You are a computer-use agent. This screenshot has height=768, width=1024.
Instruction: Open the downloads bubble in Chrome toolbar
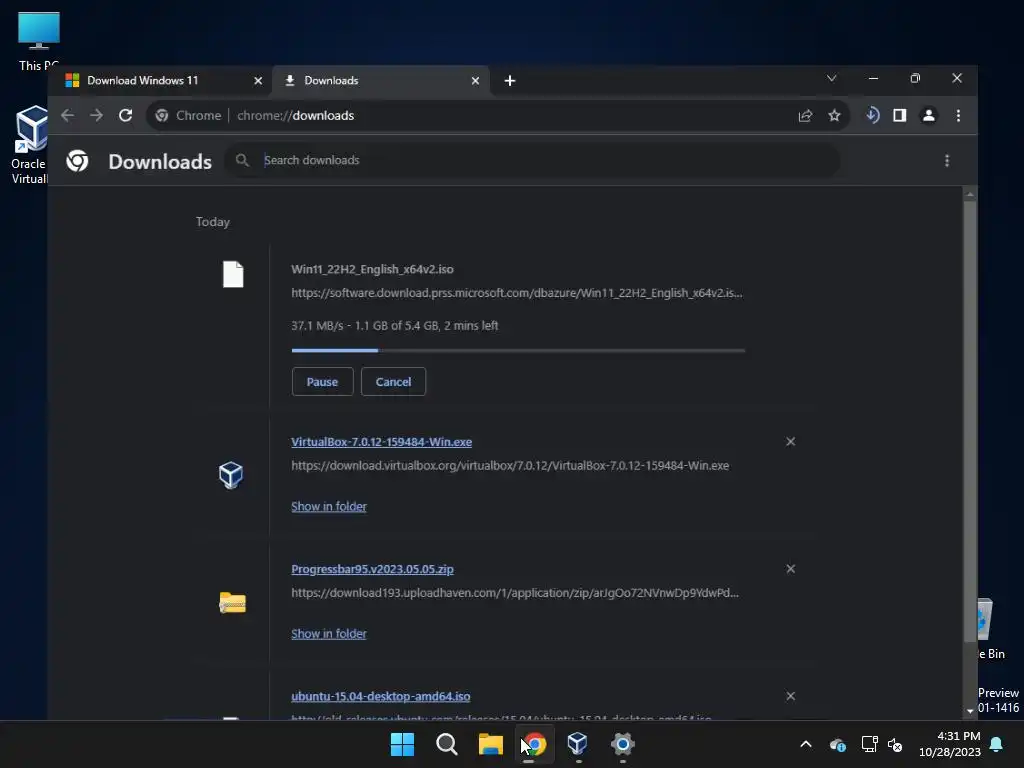(872, 116)
